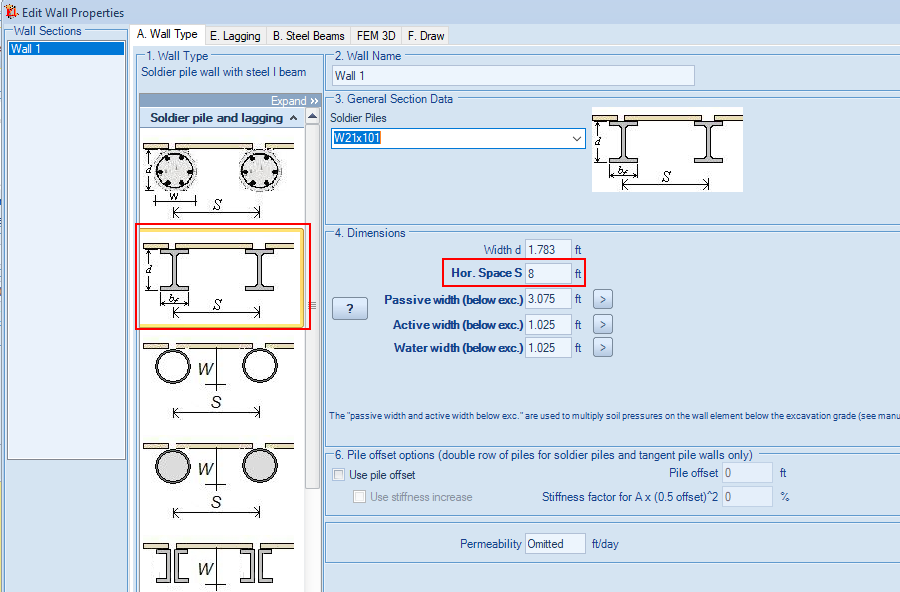Toggle the Use stiffness increase checkbox
This screenshot has width=900, height=592.
pyautogui.click(x=359, y=497)
